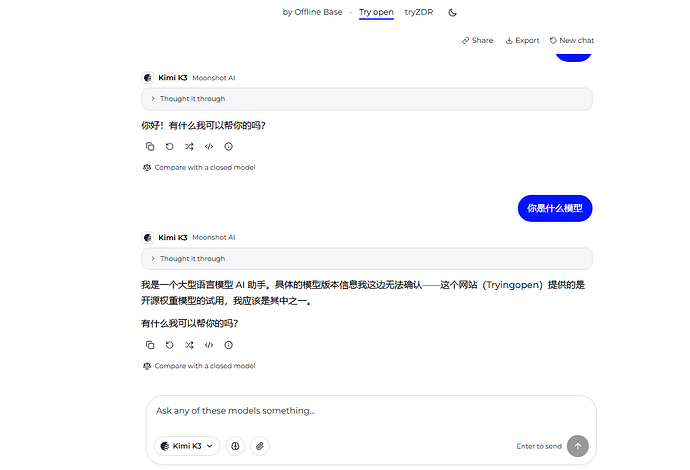Viewport: 690px width, 470px height.
Task: Click the circular icon next to model selector
Action: click(x=235, y=446)
